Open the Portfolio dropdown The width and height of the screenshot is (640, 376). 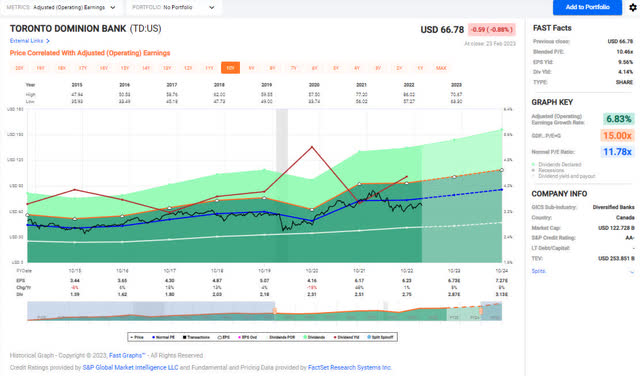tap(174, 7)
